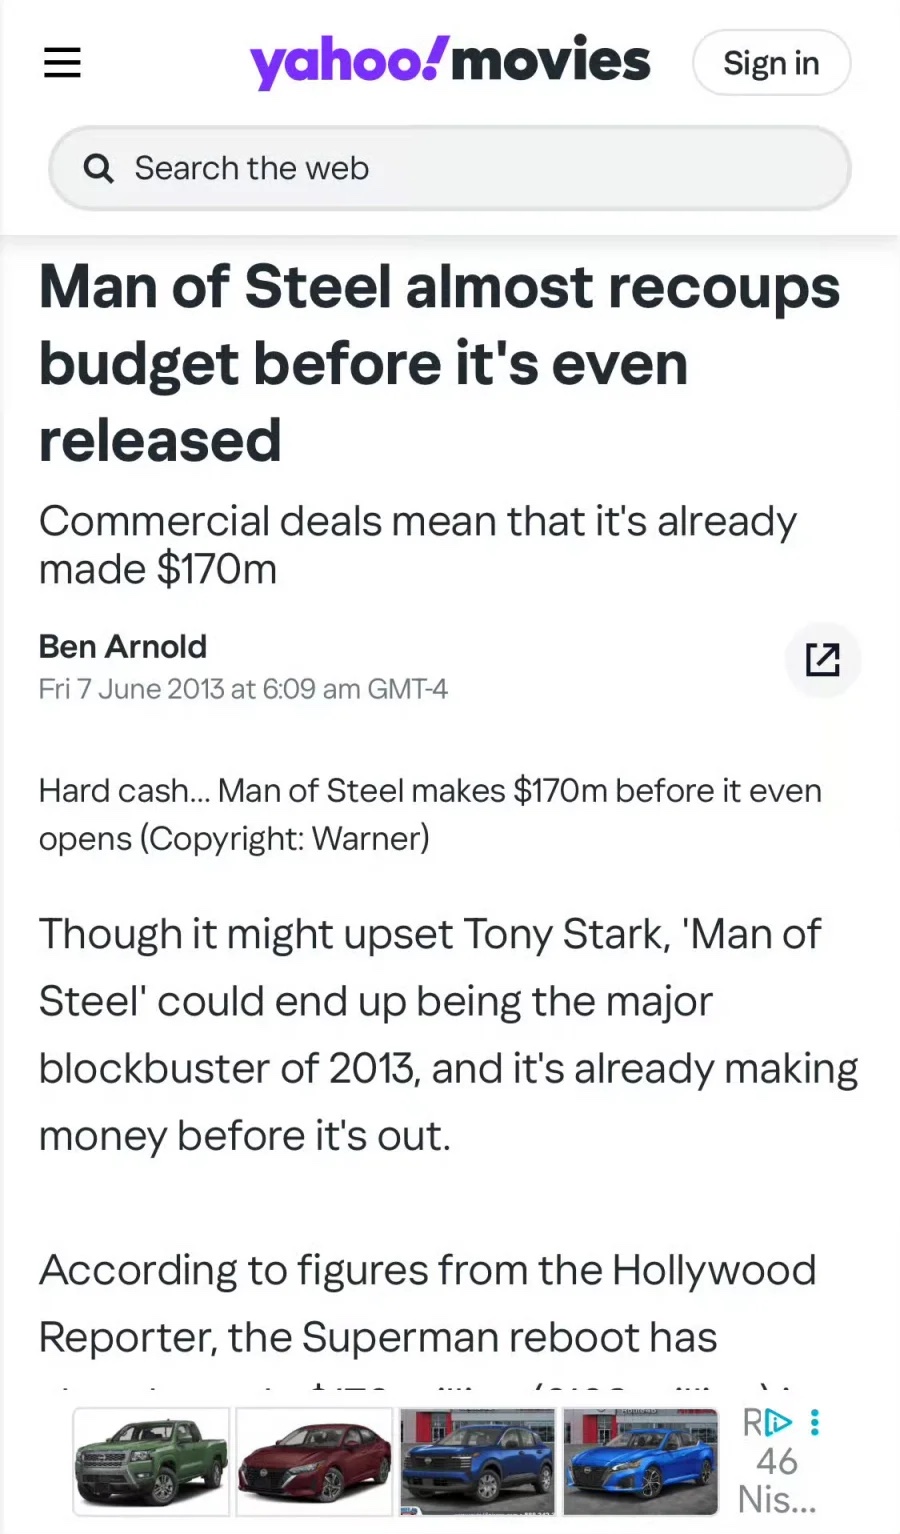
Task: Click the Hard cash image caption
Action: 430,814
